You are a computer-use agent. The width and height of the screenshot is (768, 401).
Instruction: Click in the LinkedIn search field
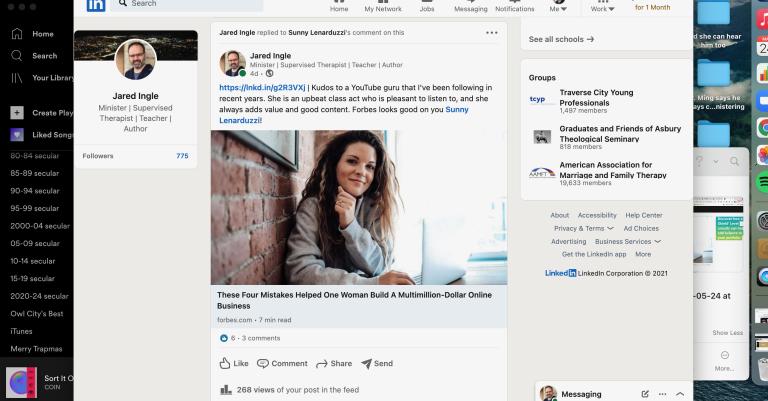click(186, 4)
